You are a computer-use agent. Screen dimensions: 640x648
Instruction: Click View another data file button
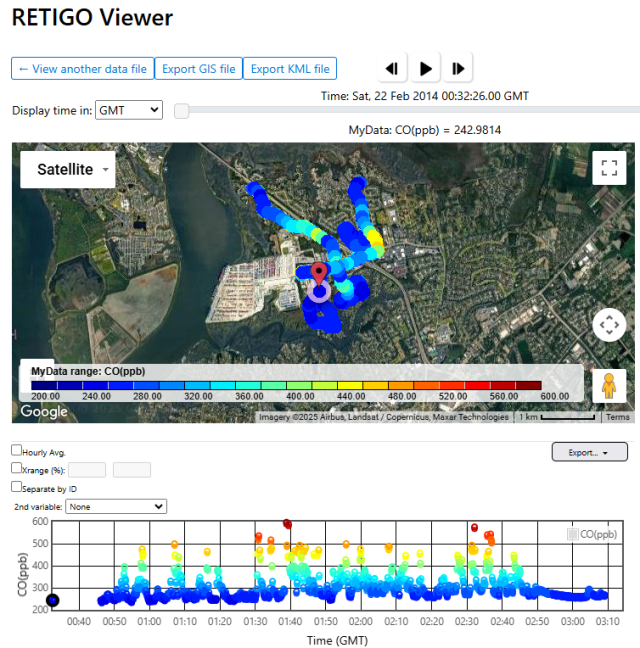pyautogui.click(x=82, y=69)
